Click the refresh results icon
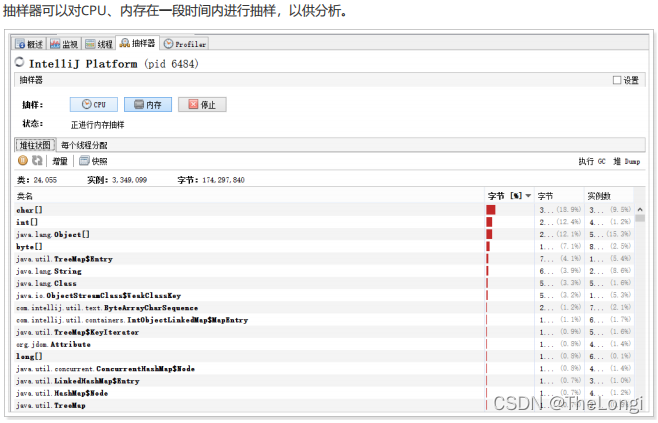The height and width of the screenshot is (423, 658). point(37,160)
